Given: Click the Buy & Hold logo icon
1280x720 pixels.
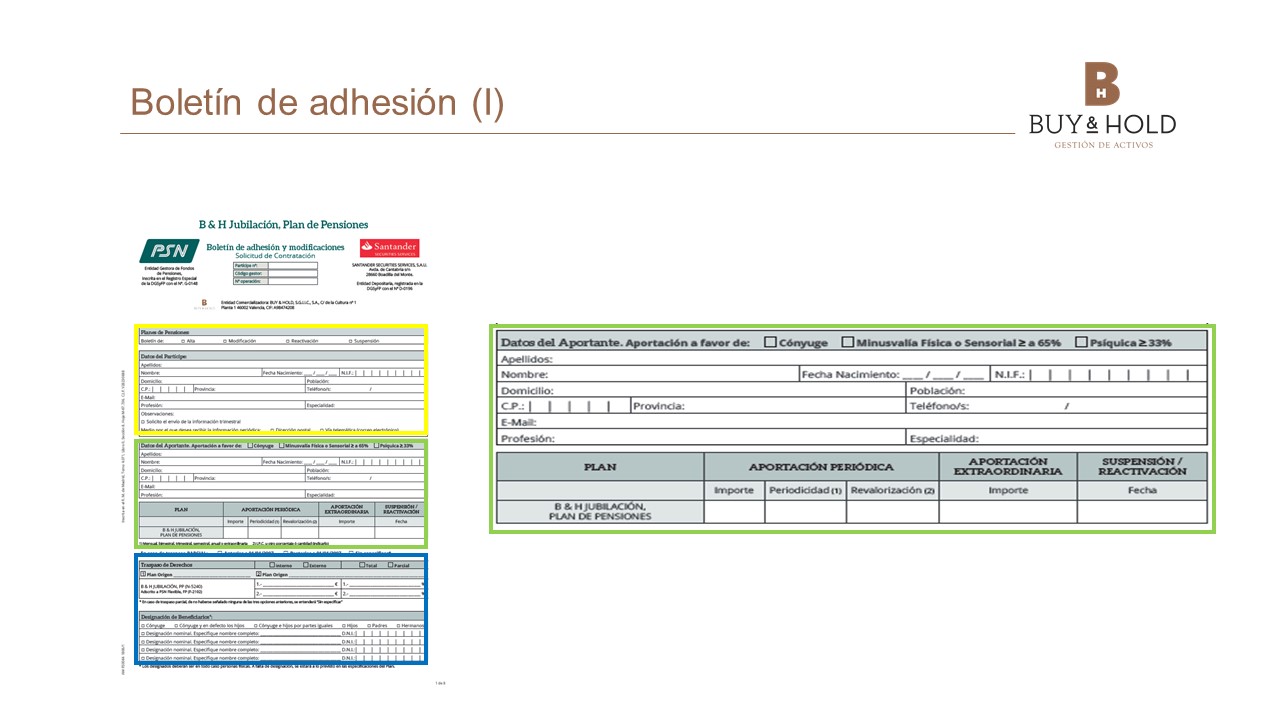Looking at the screenshot, I should 1102,85.
